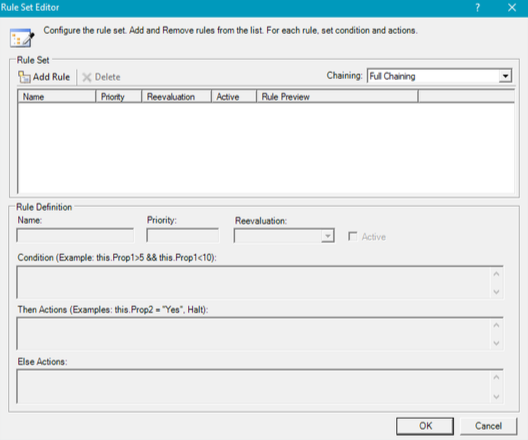Click the Delete X icon
Image resolution: width=528 pixels, height=440 pixels.
point(87,77)
